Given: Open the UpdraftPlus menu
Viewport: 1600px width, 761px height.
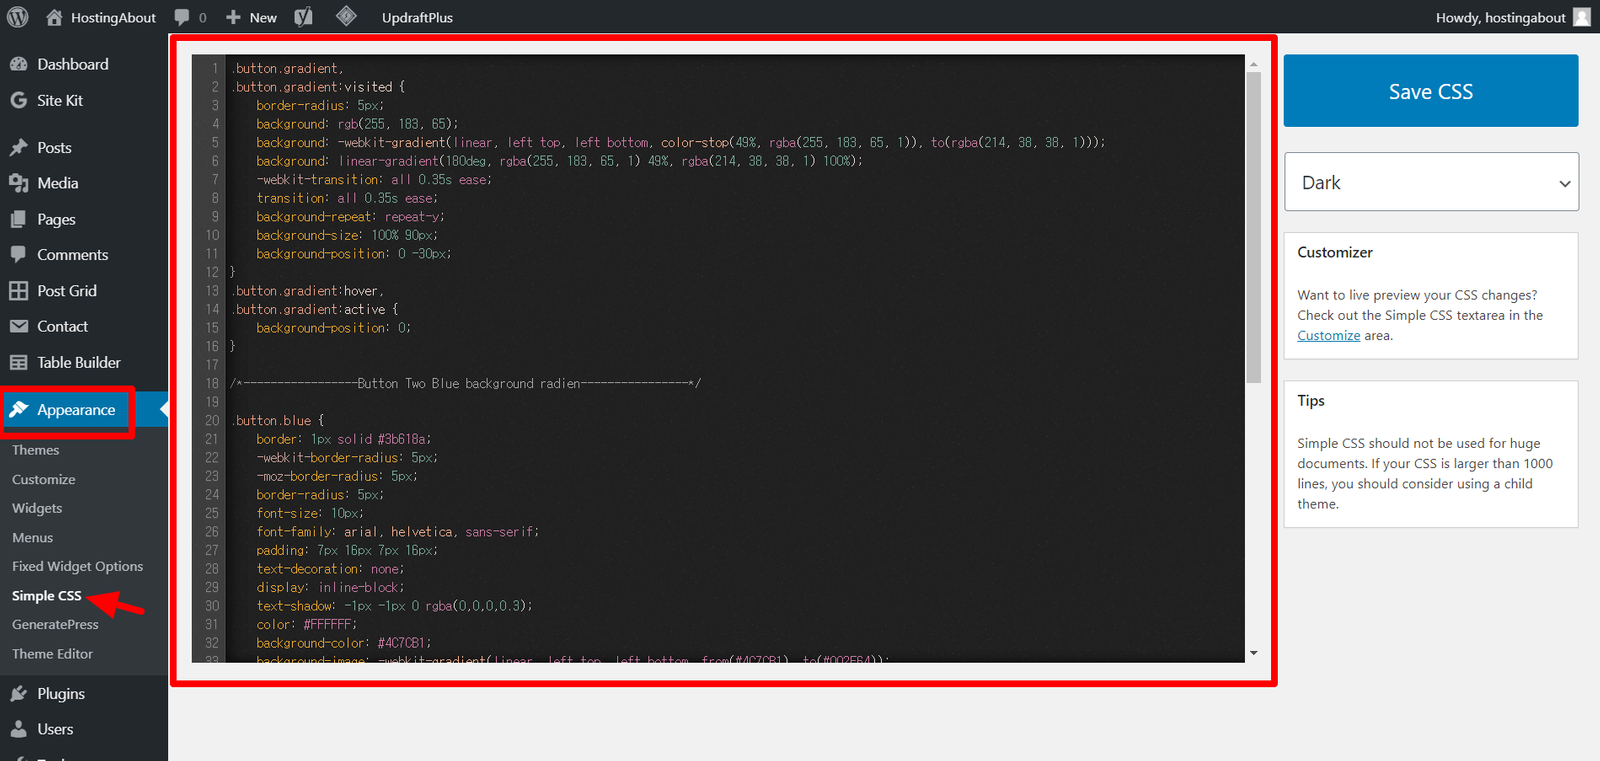Looking at the screenshot, I should pyautogui.click(x=417, y=17).
